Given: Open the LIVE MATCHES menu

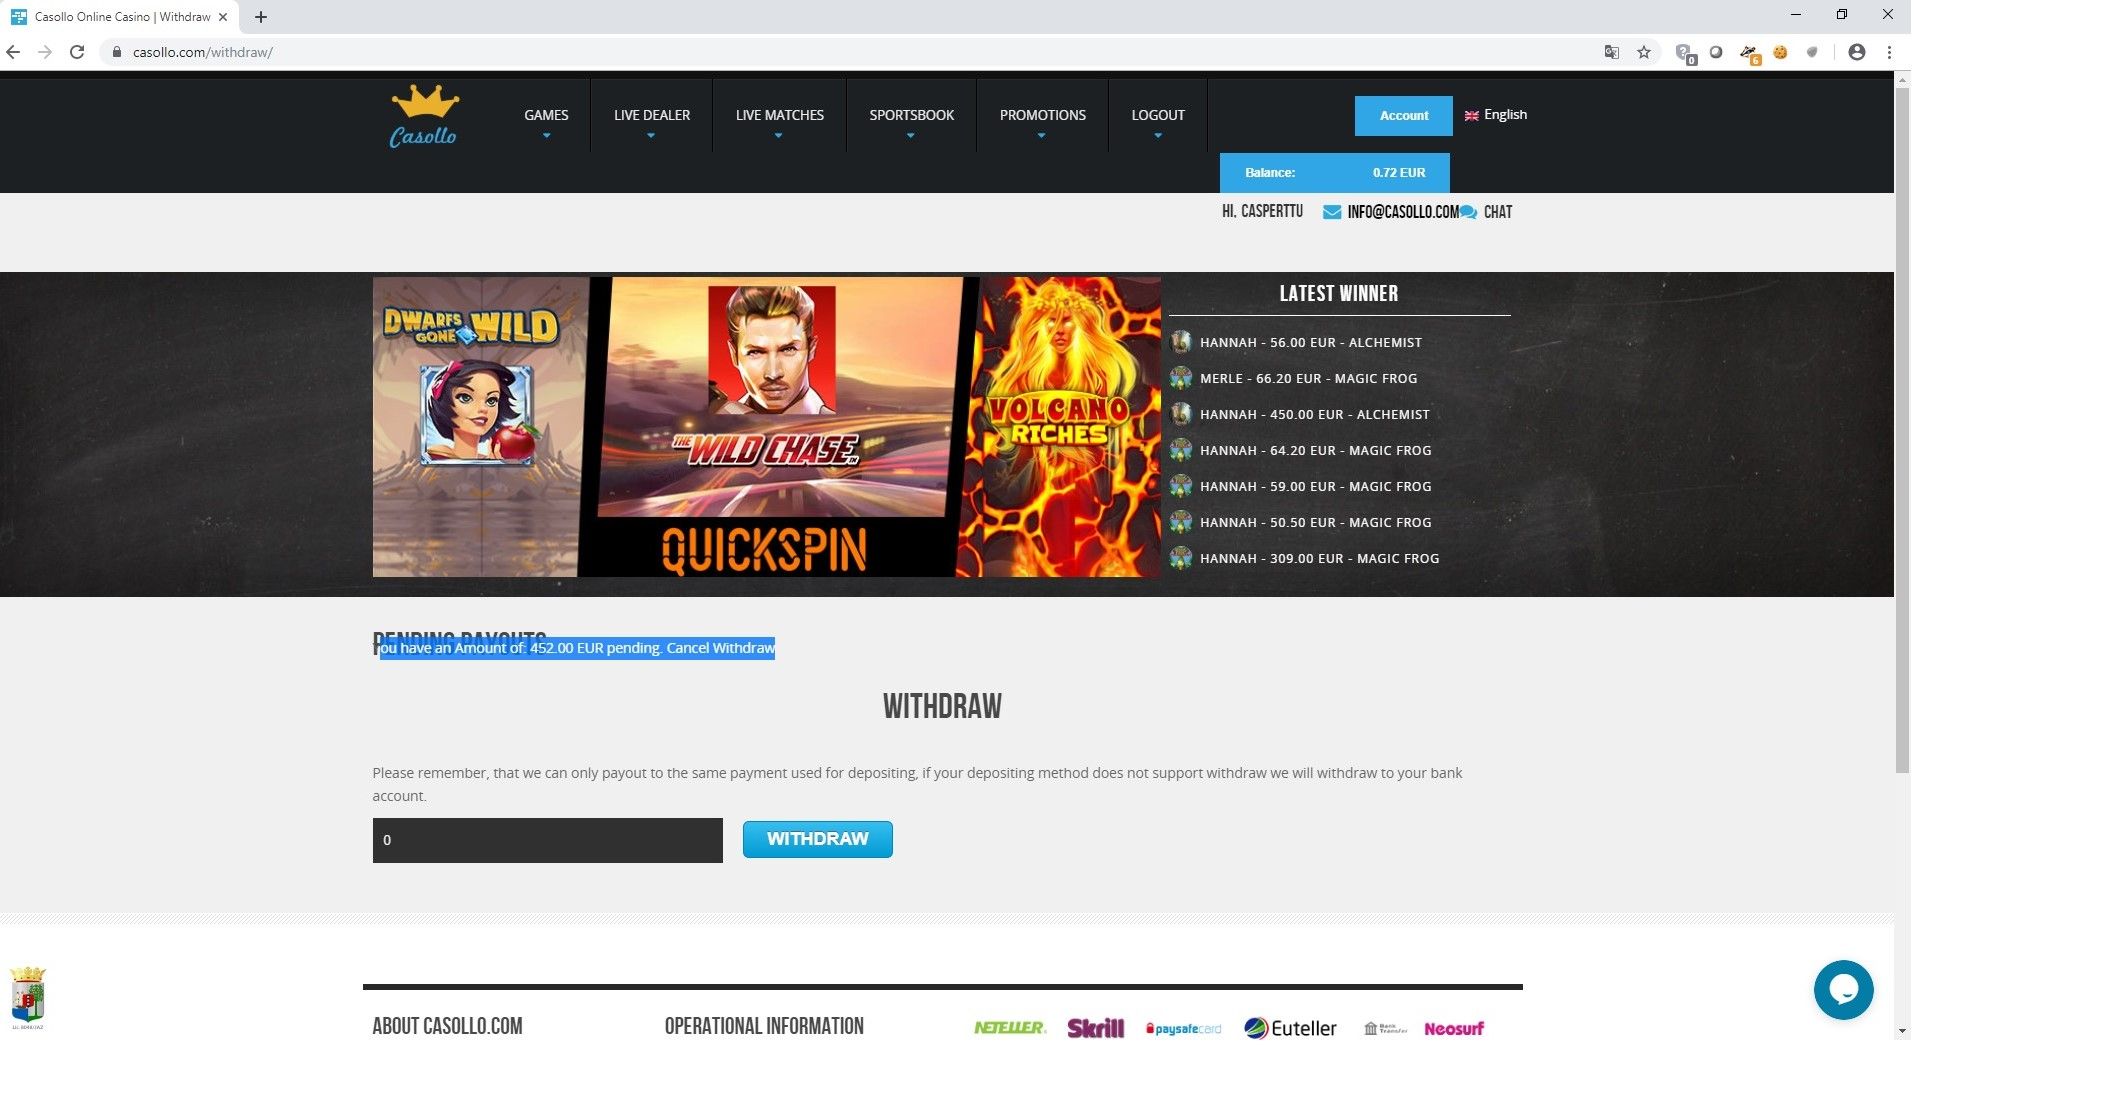Looking at the screenshot, I should coord(780,116).
